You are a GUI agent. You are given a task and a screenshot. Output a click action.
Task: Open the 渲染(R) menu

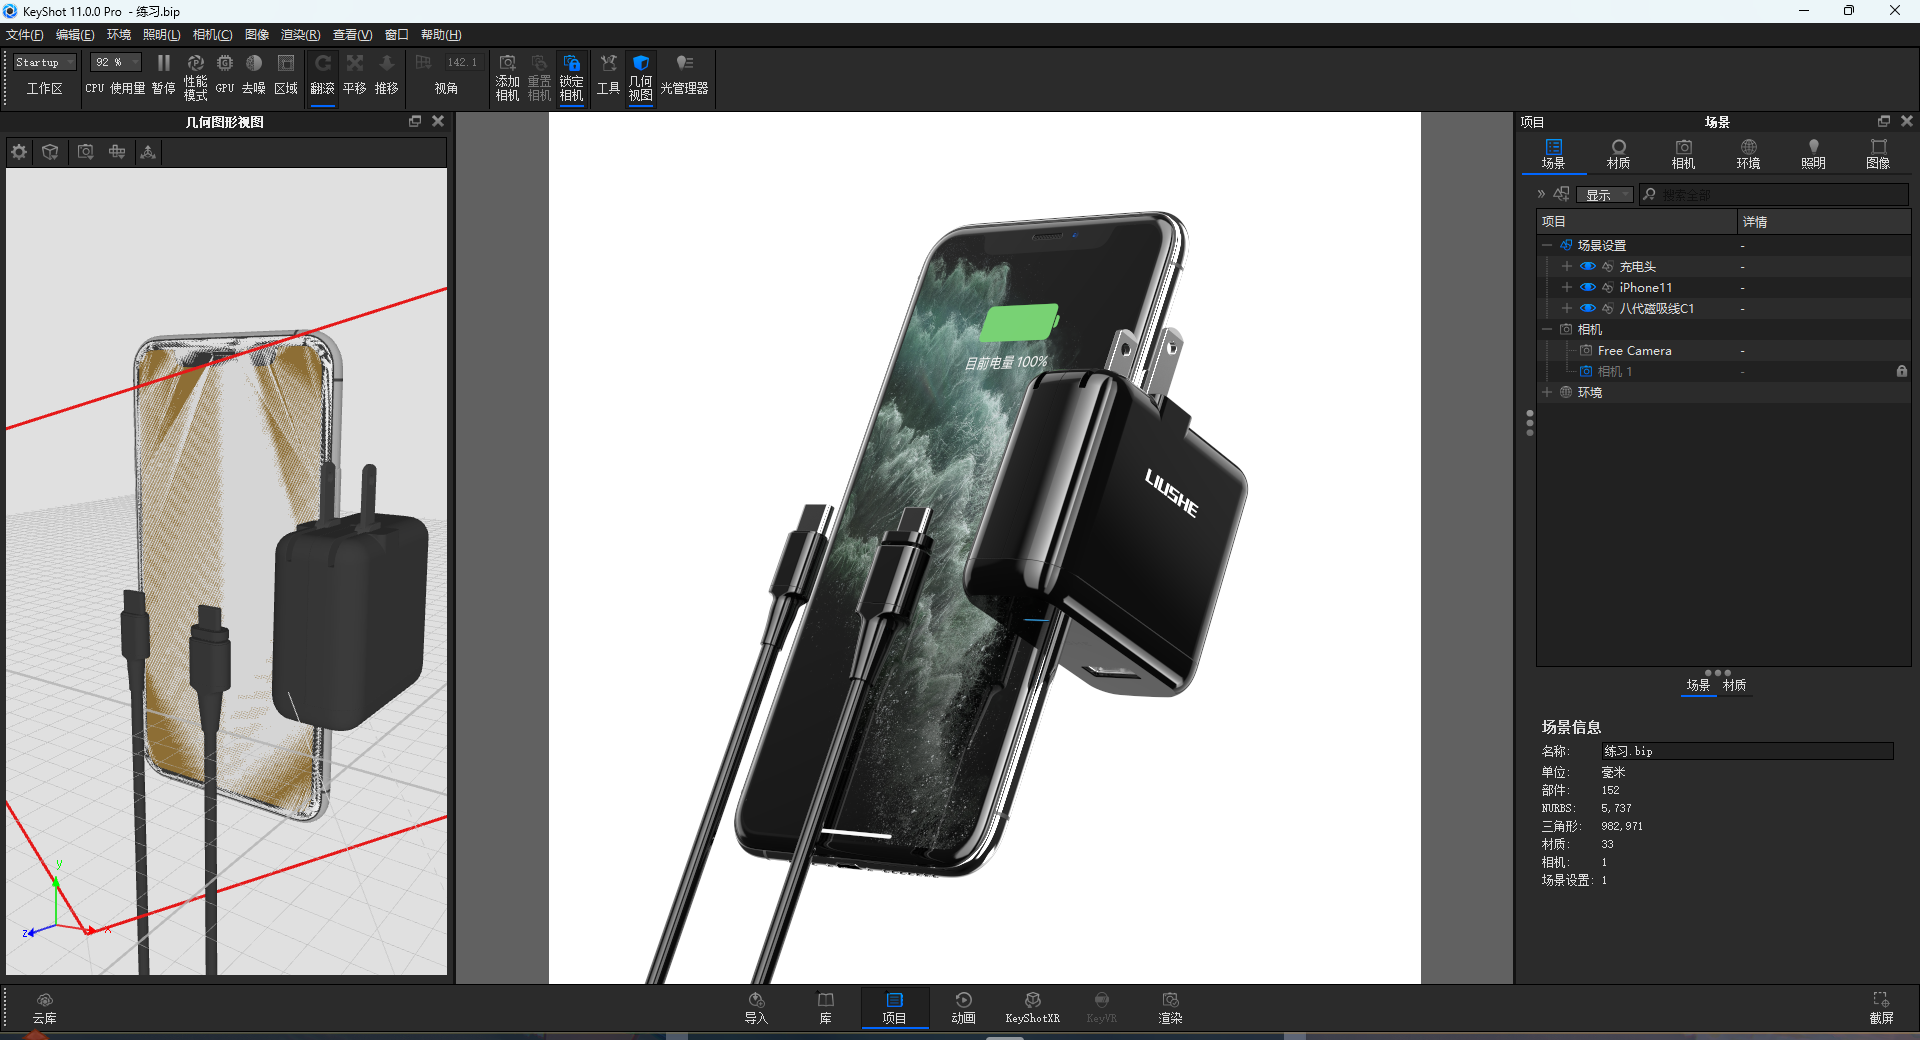[x=301, y=35]
